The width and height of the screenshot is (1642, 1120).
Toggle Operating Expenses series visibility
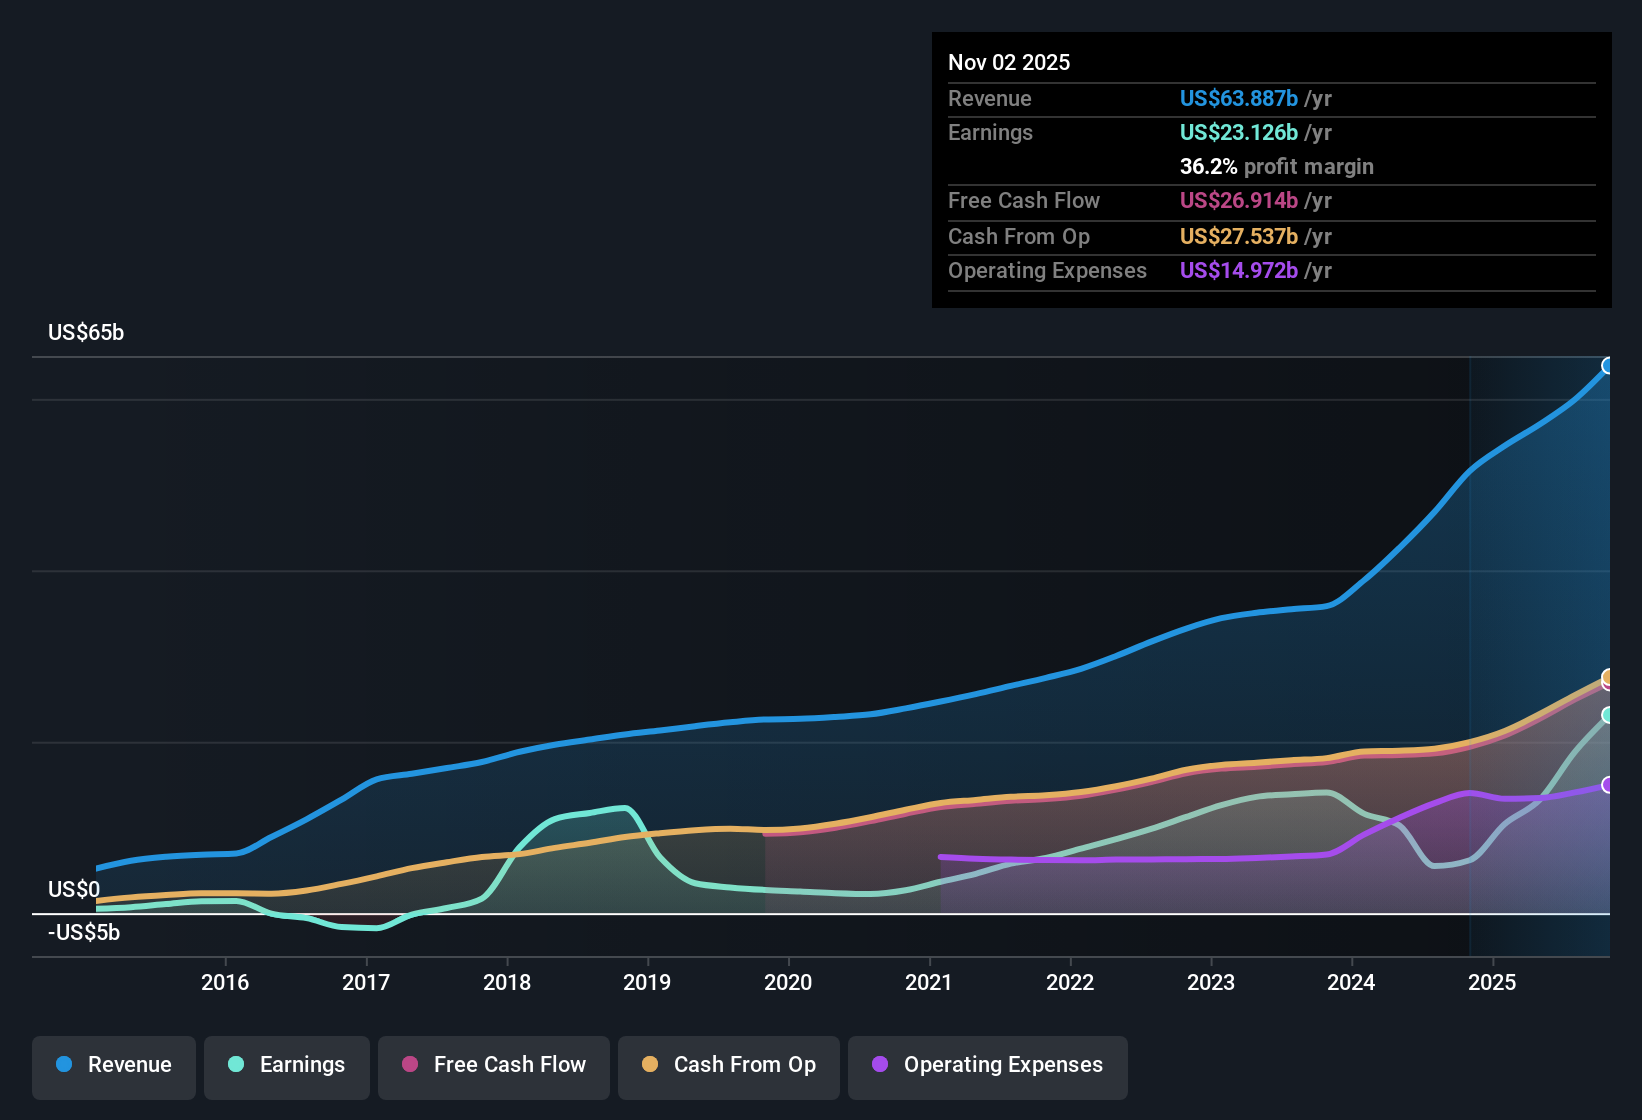(987, 1066)
